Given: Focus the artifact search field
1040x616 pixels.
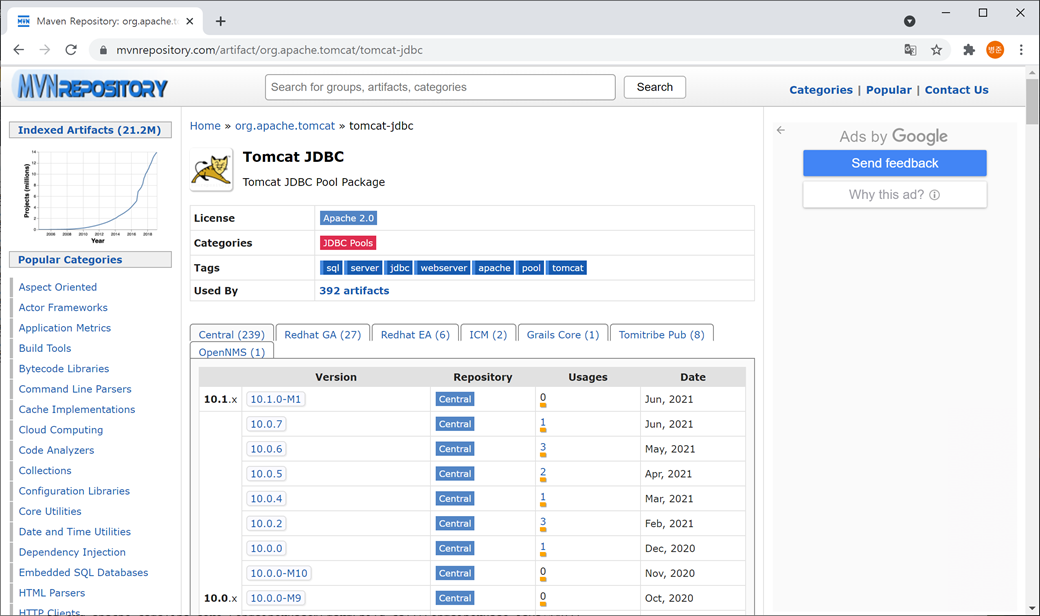Looking at the screenshot, I should (440, 87).
